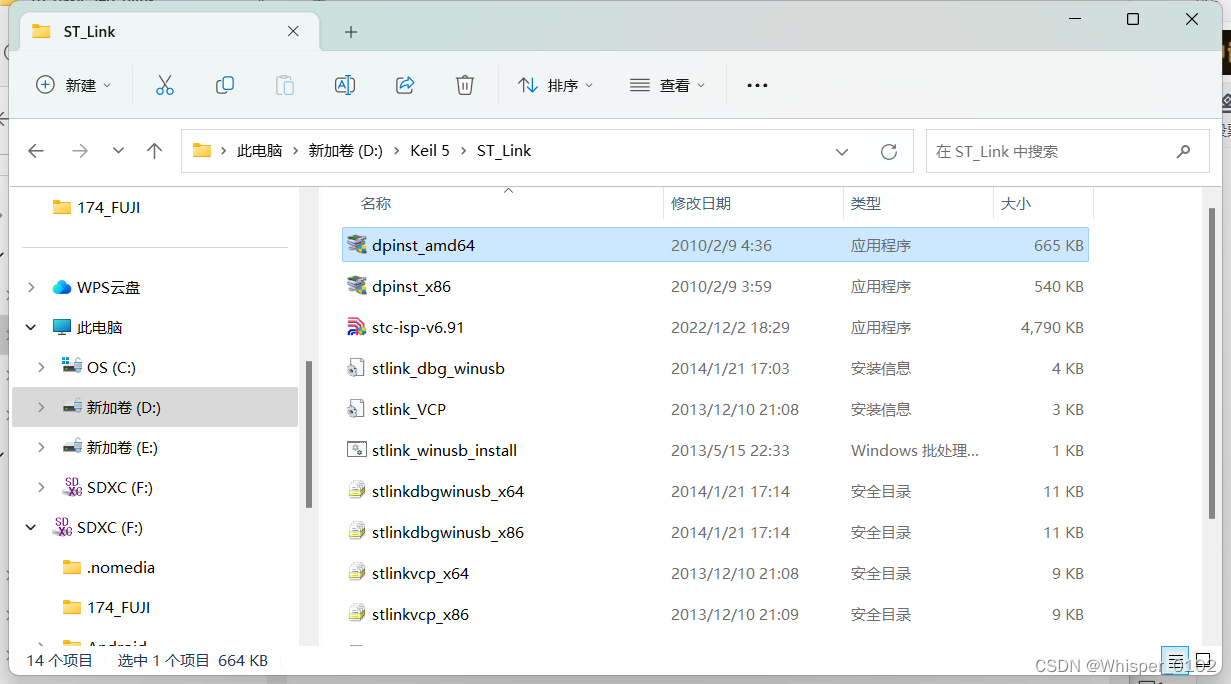Viewport: 1231px width, 684px height.
Task: Open a new tab with the plus button
Action: pyautogui.click(x=350, y=31)
